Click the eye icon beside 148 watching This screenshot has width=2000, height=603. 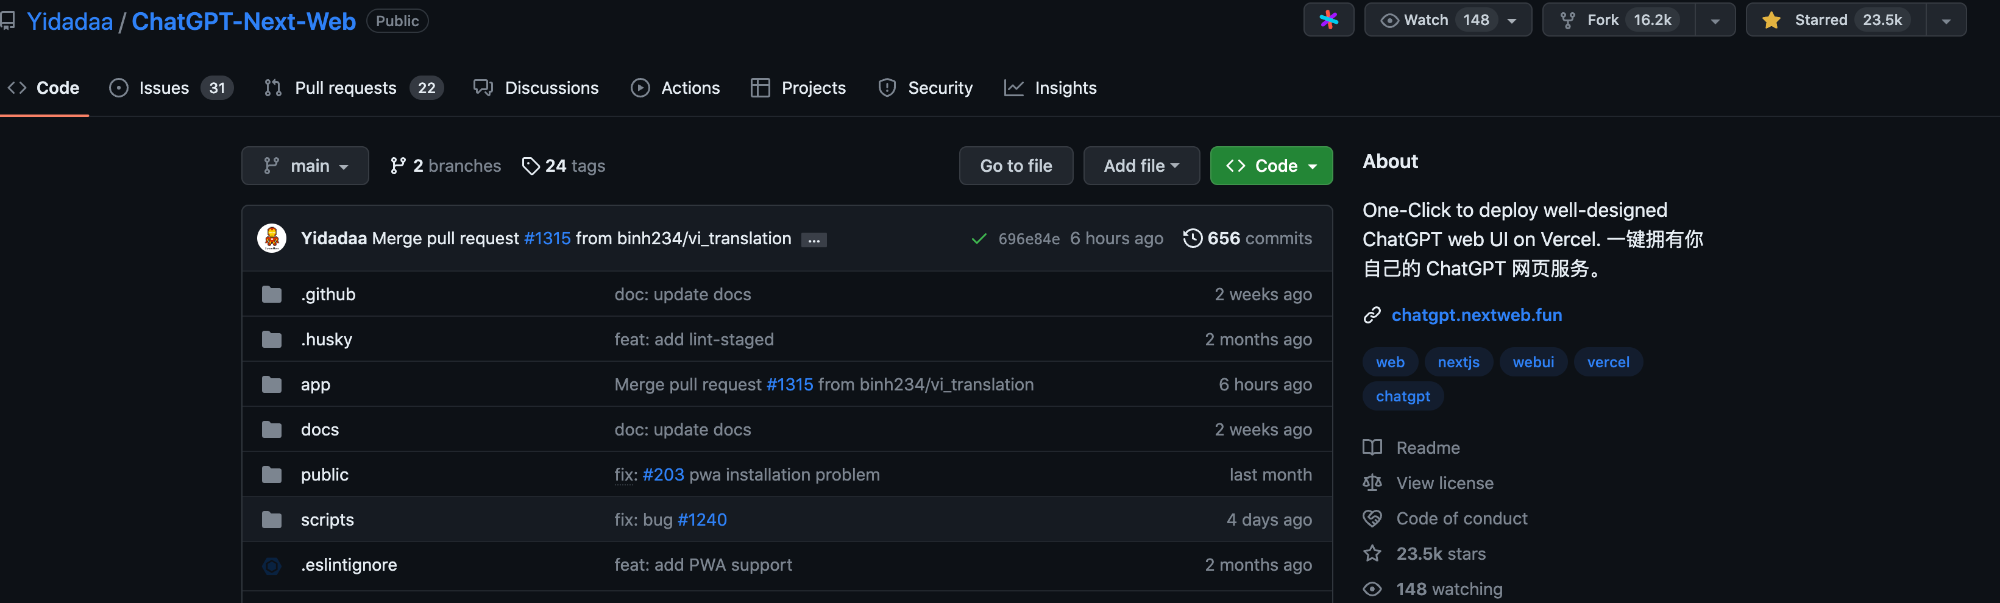[x=1372, y=589]
